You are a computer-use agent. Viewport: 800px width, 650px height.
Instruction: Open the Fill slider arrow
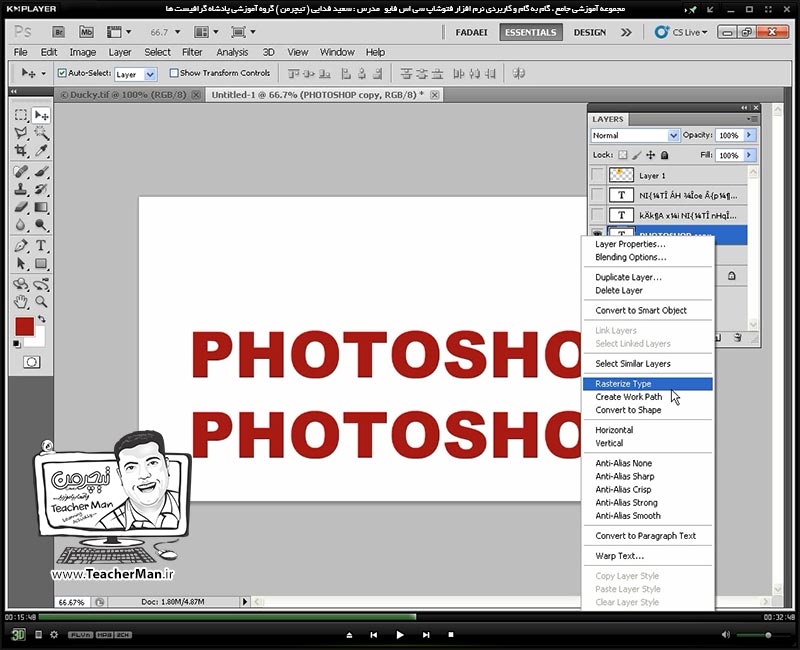coord(748,155)
